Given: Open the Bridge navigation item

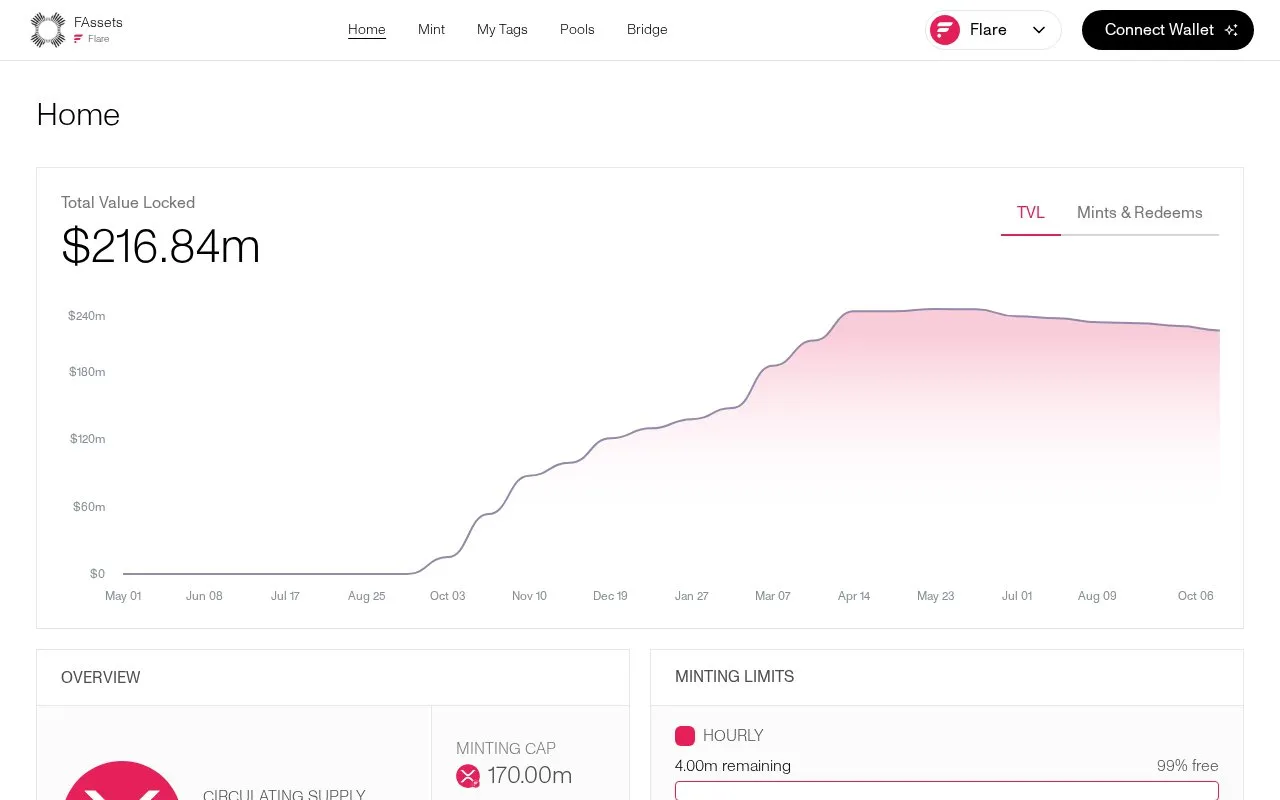Looking at the screenshot, I should [647, 30].
